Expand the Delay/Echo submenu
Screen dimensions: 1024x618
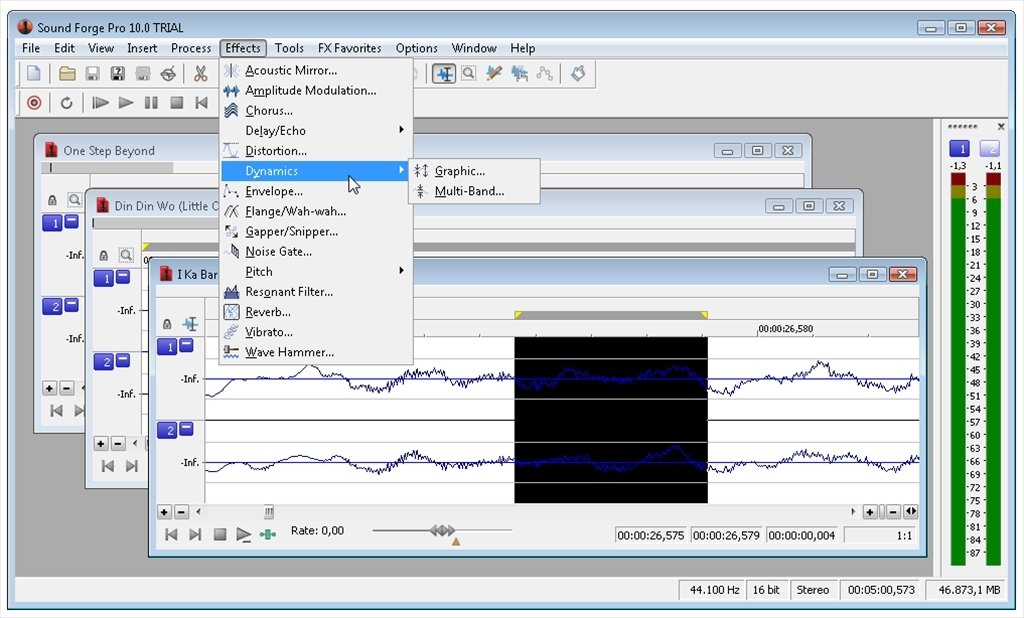317,131
